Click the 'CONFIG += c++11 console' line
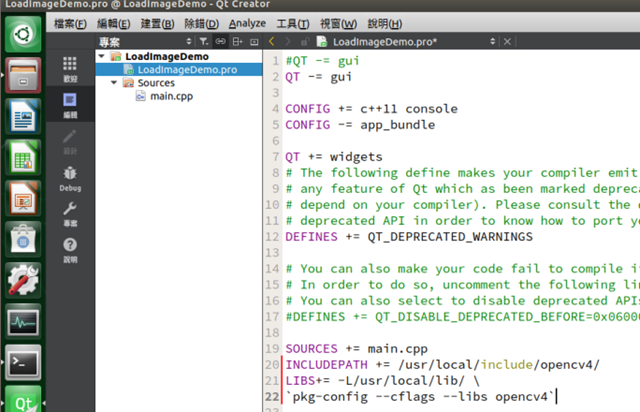Screen dimensions: 640x412 pyautogui.click(x=371, y=109)
